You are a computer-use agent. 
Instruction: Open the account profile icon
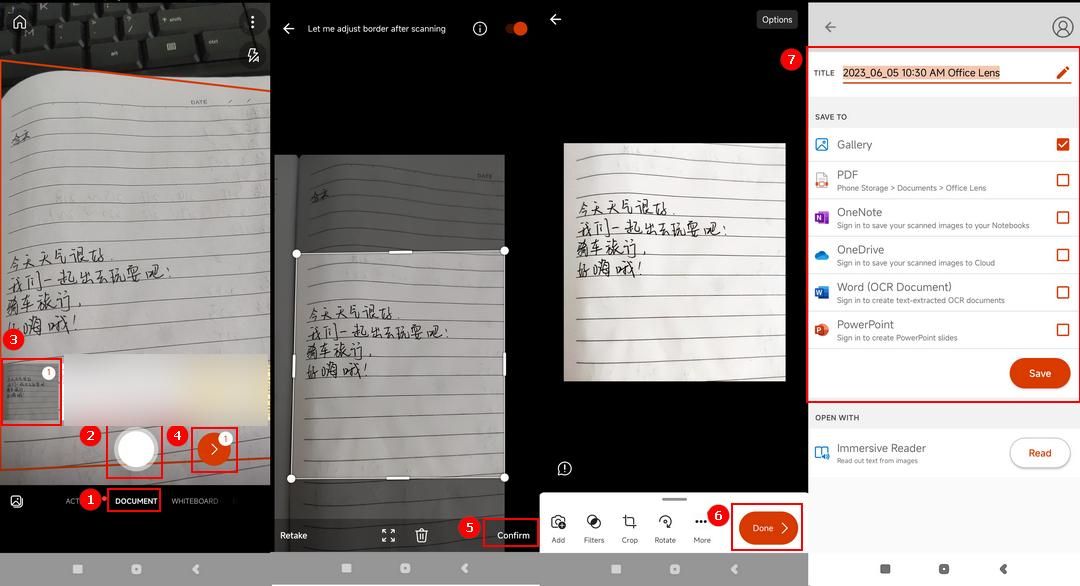point(1063,27)
